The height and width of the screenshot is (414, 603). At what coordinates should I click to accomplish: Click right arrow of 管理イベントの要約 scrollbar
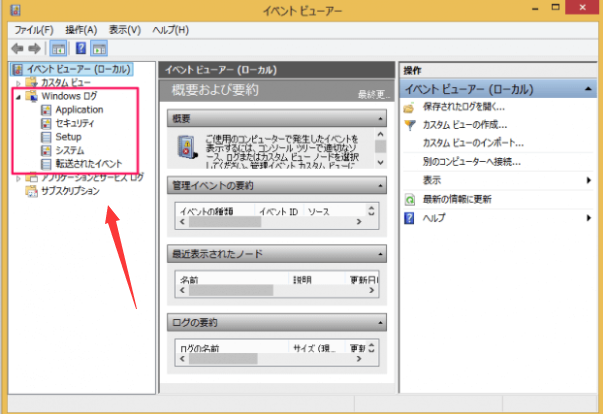[x=359, y=222]
